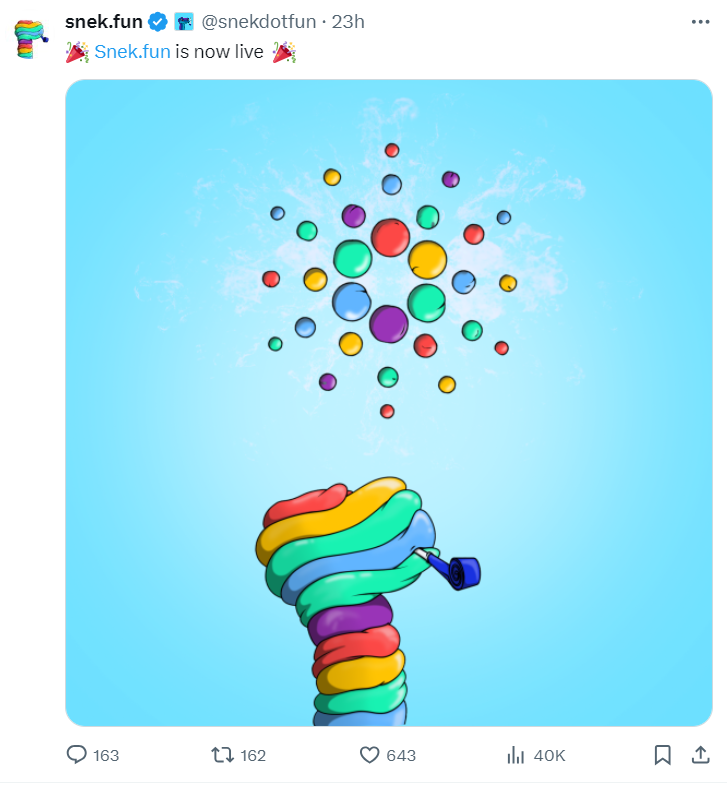Like the post with the heart icon
Viewport: 727px width, 795px height.
tap(368, 755)
